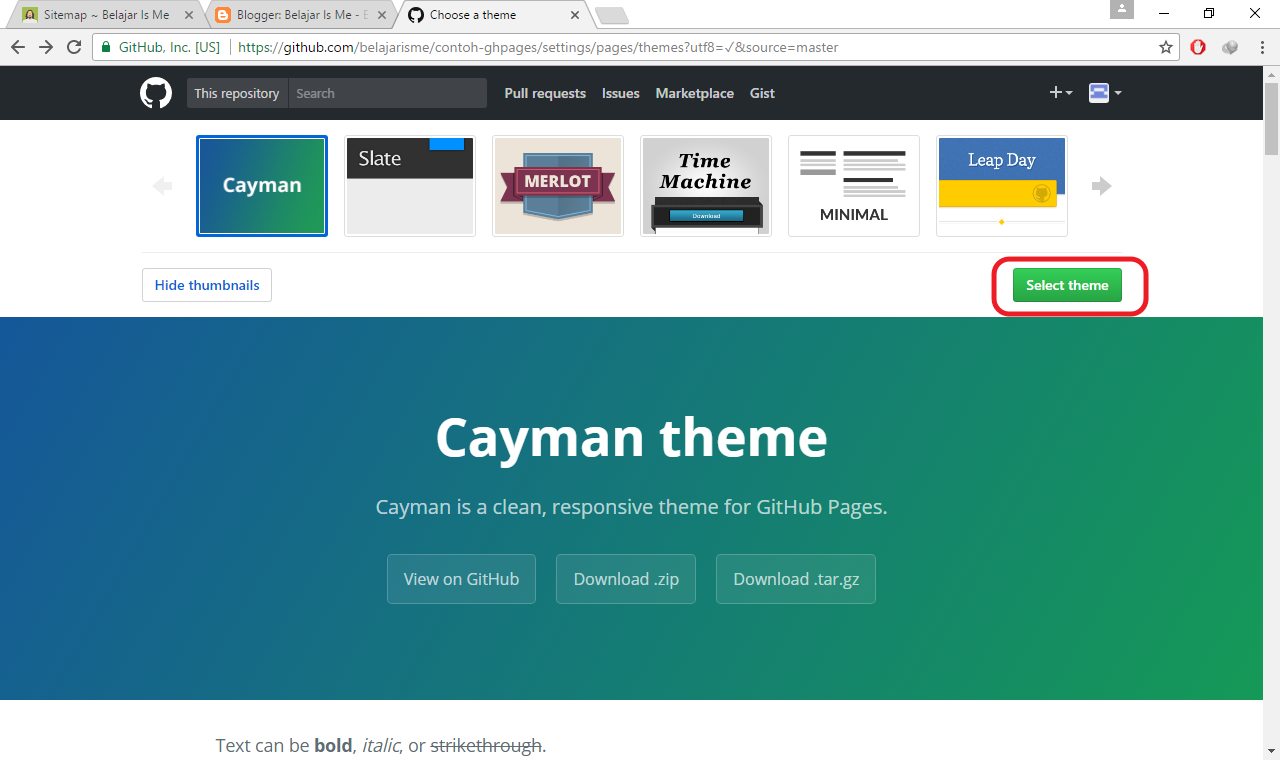Click the Cayman theme heading
1280x760 pixels.
click(x=632, y=437)
